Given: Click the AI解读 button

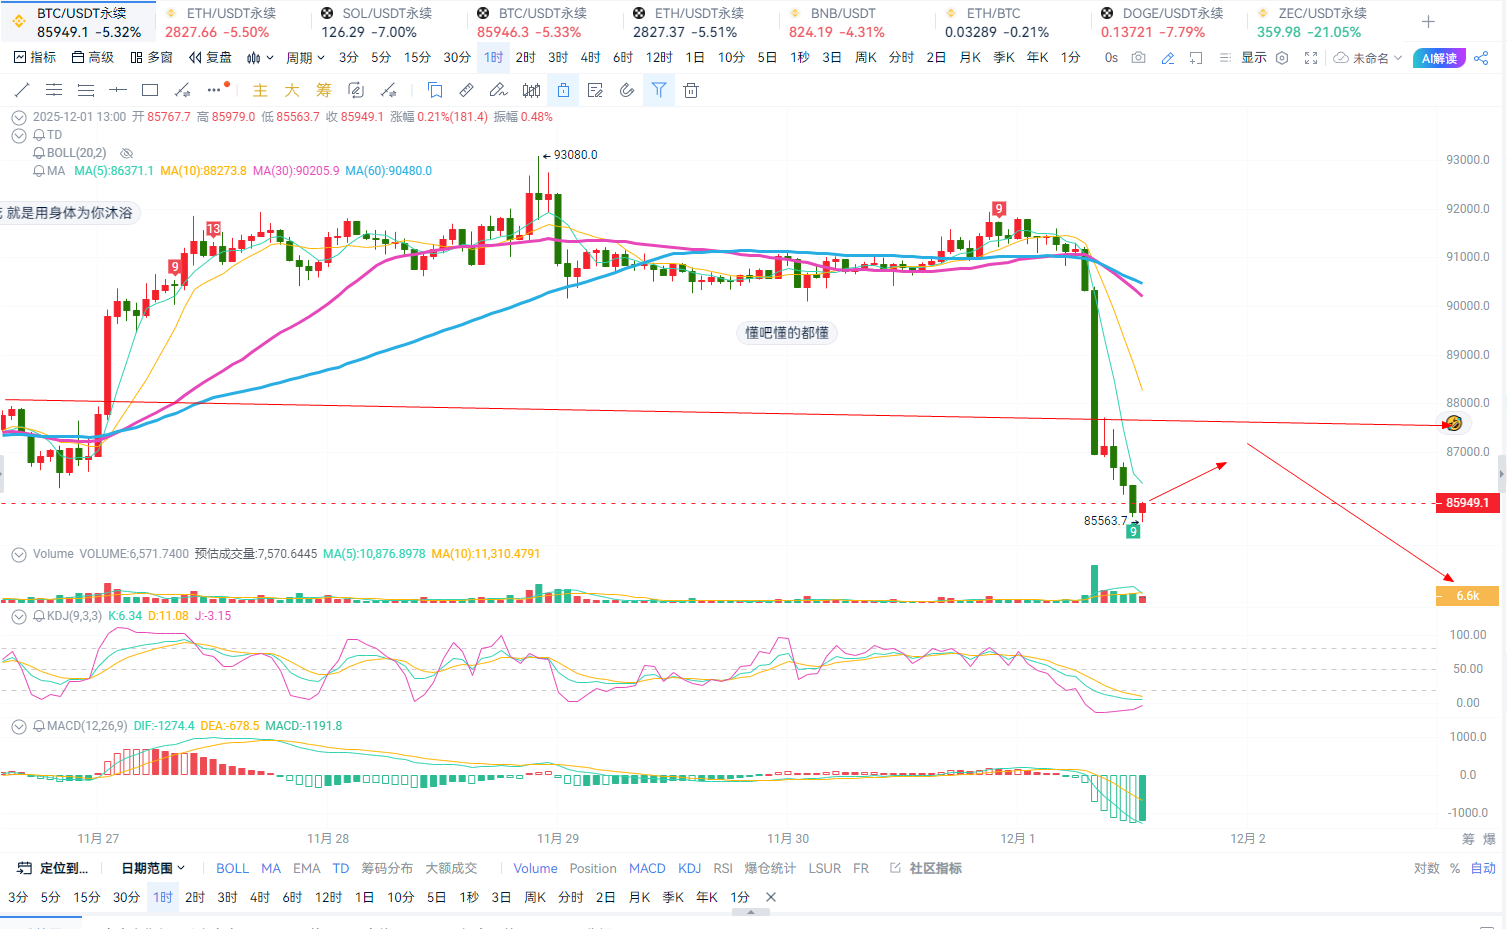Looking at the screenshot, I should coord(1439,58).
